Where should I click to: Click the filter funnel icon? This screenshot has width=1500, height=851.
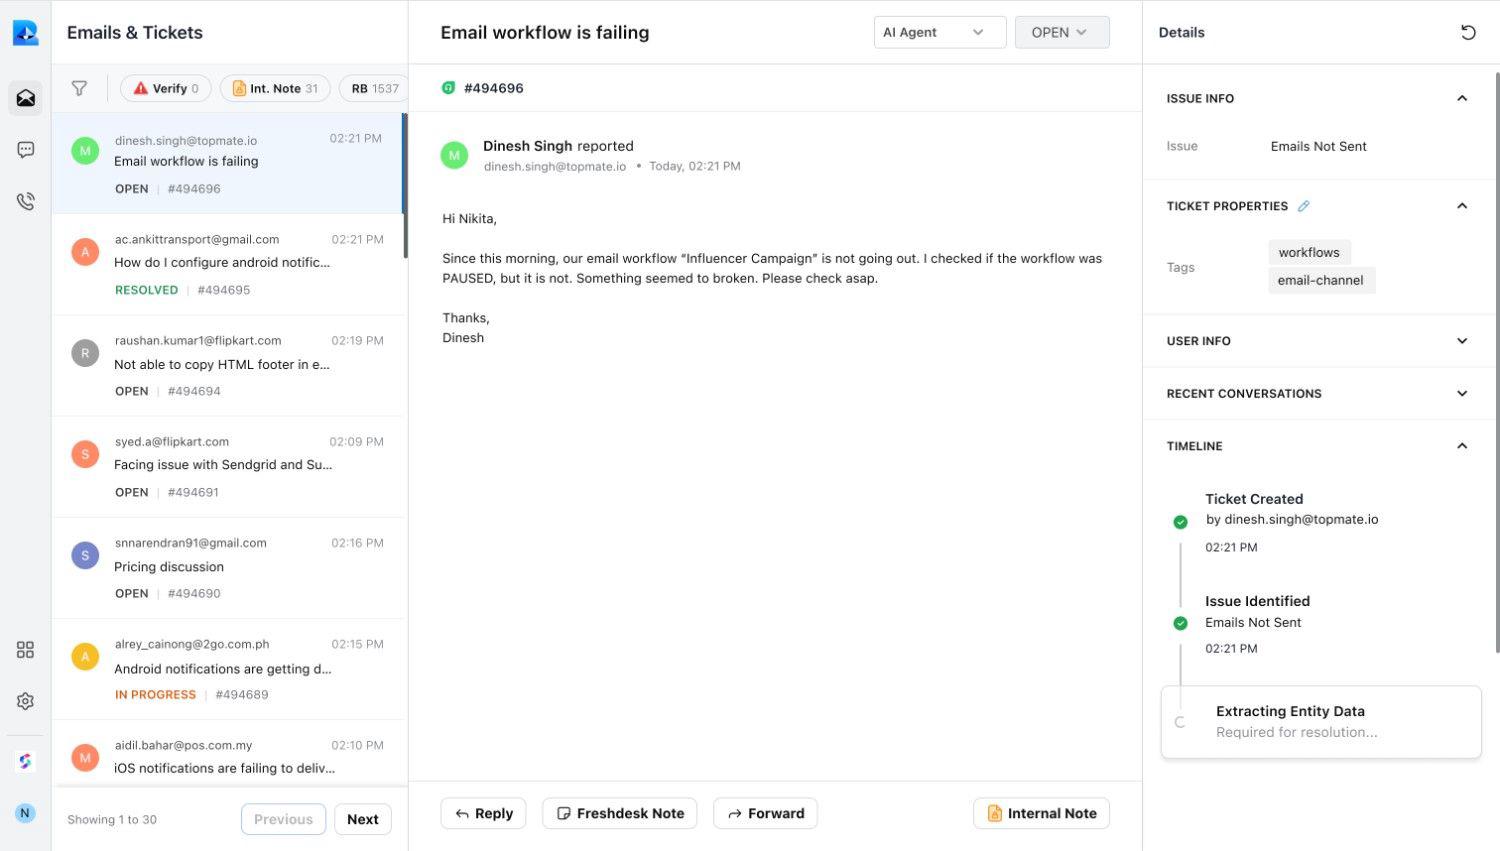(x=79, y=88)
